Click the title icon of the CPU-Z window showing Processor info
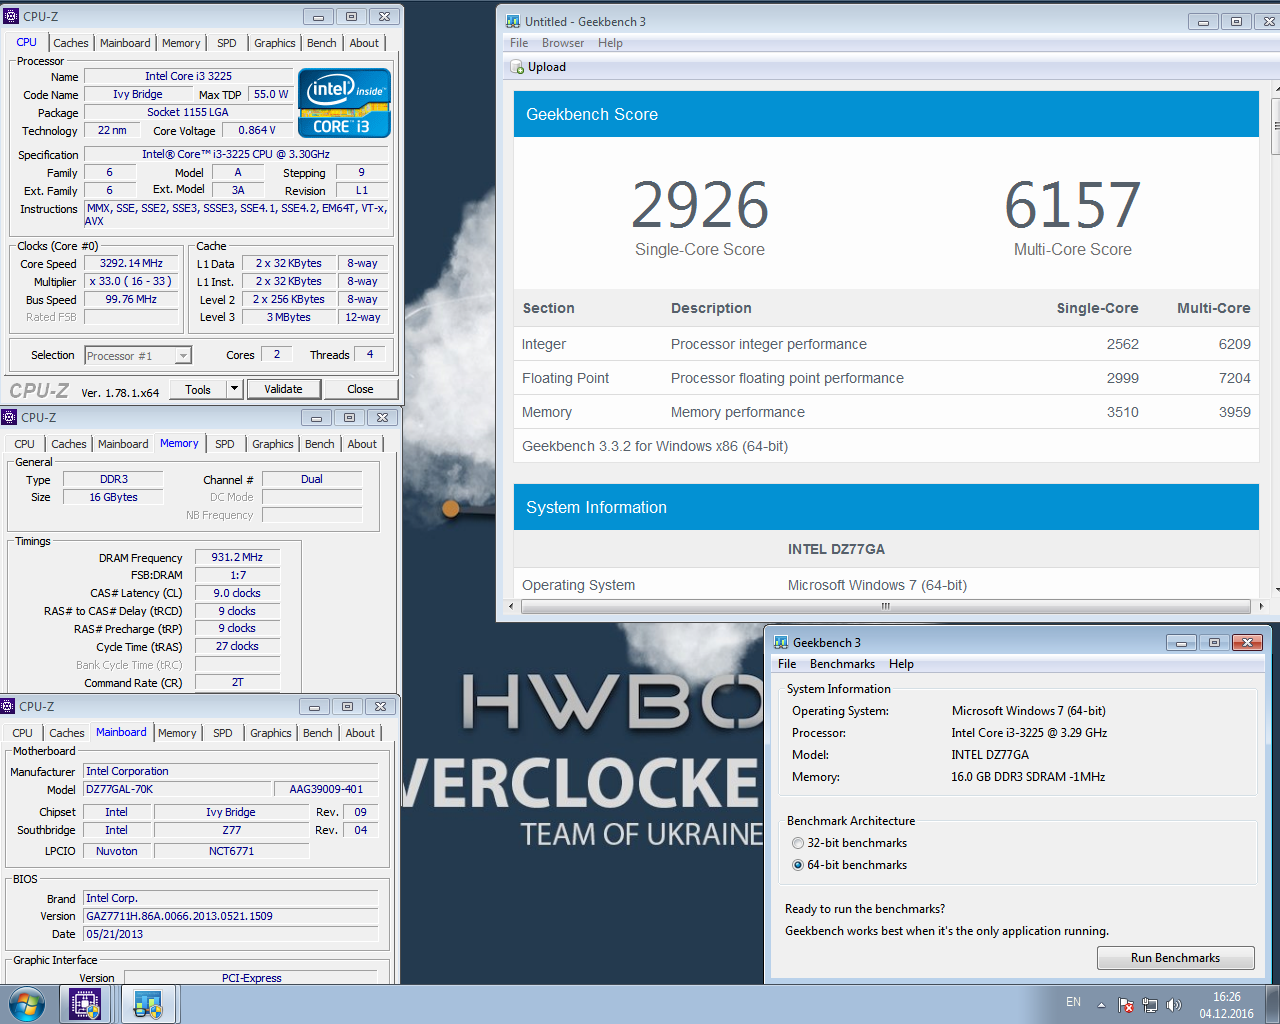Screen dimensions: 1280x1024 point(11,16)
